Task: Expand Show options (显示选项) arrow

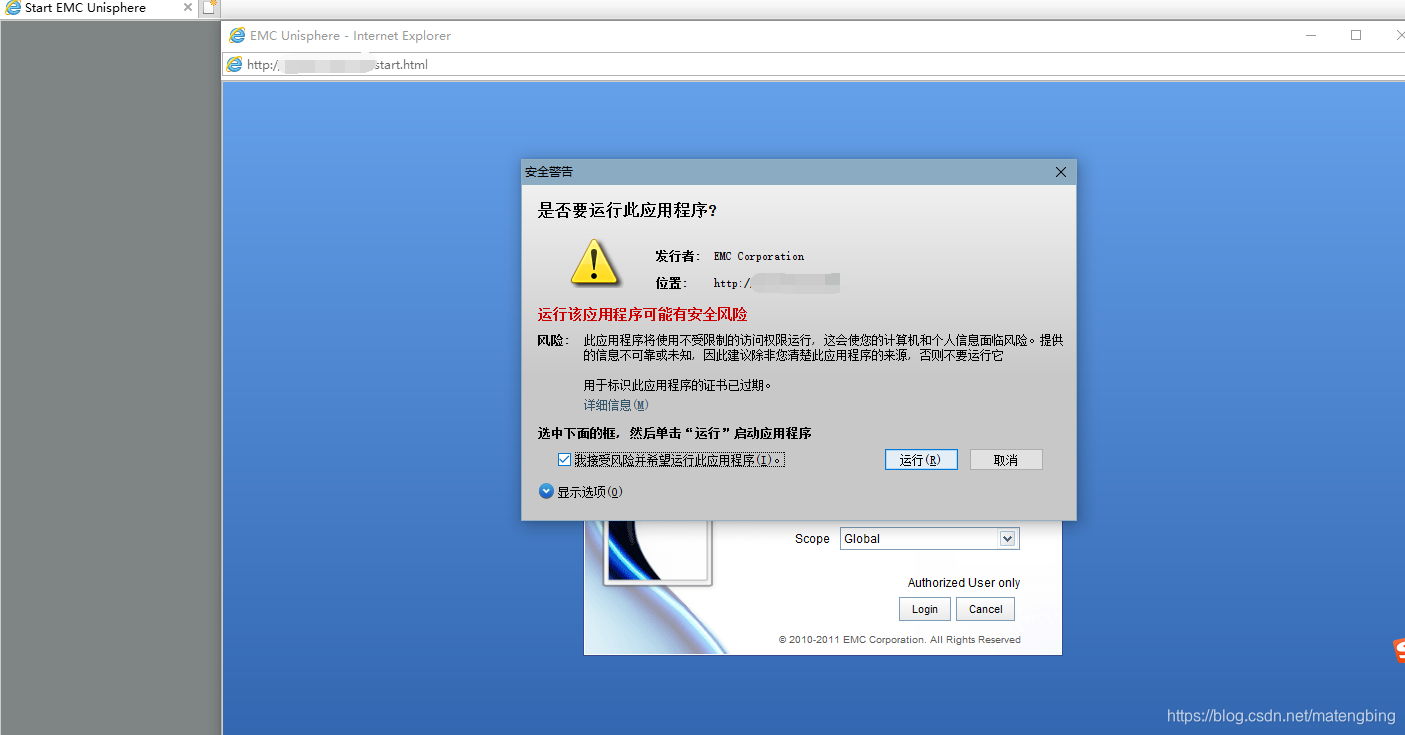Action: (546, 491)
